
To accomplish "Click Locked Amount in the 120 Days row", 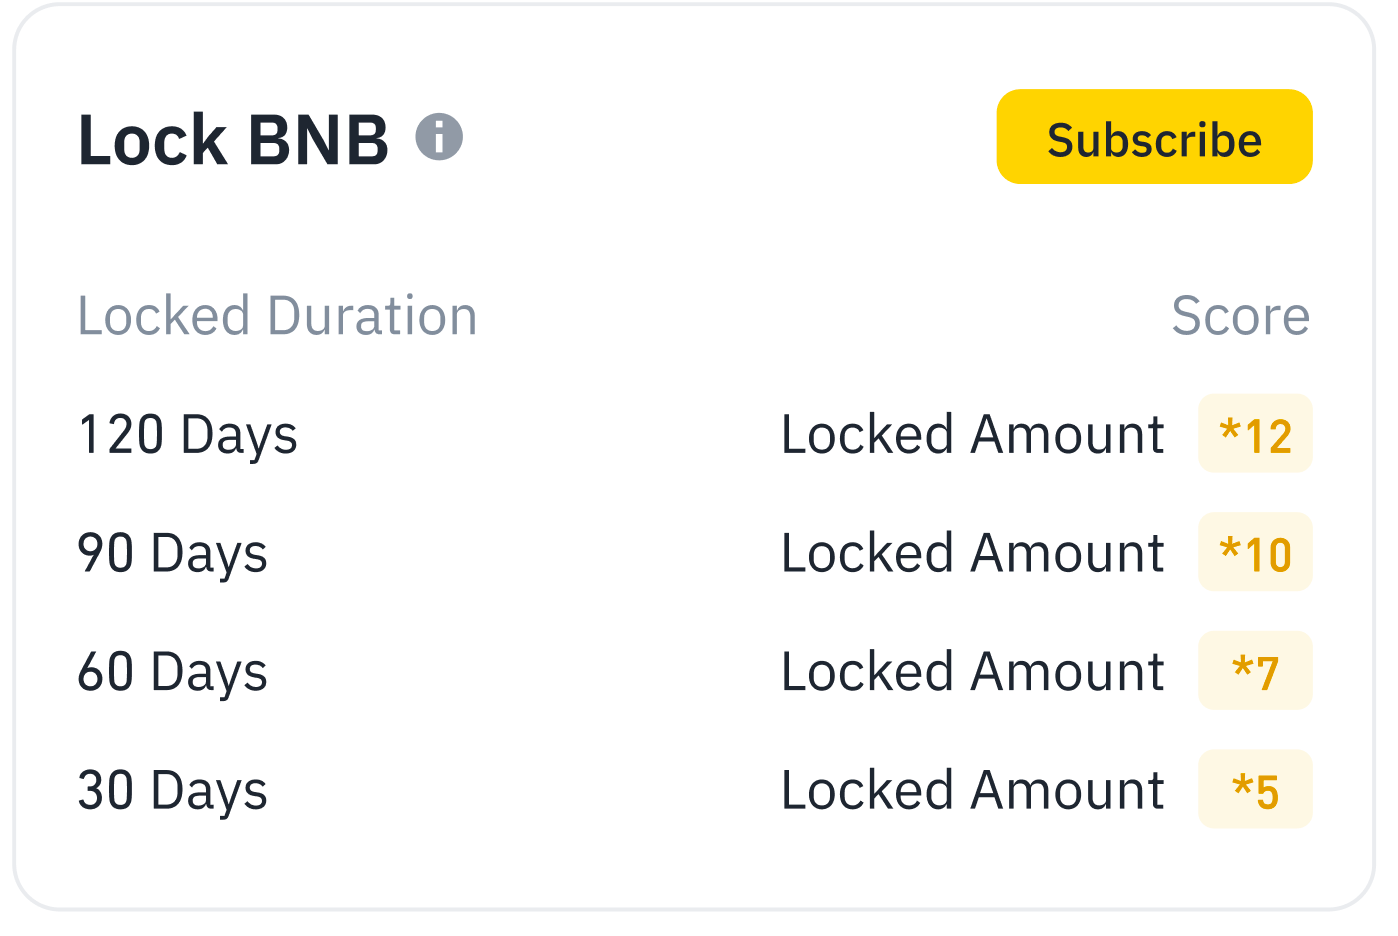I will tap(972, 435).
